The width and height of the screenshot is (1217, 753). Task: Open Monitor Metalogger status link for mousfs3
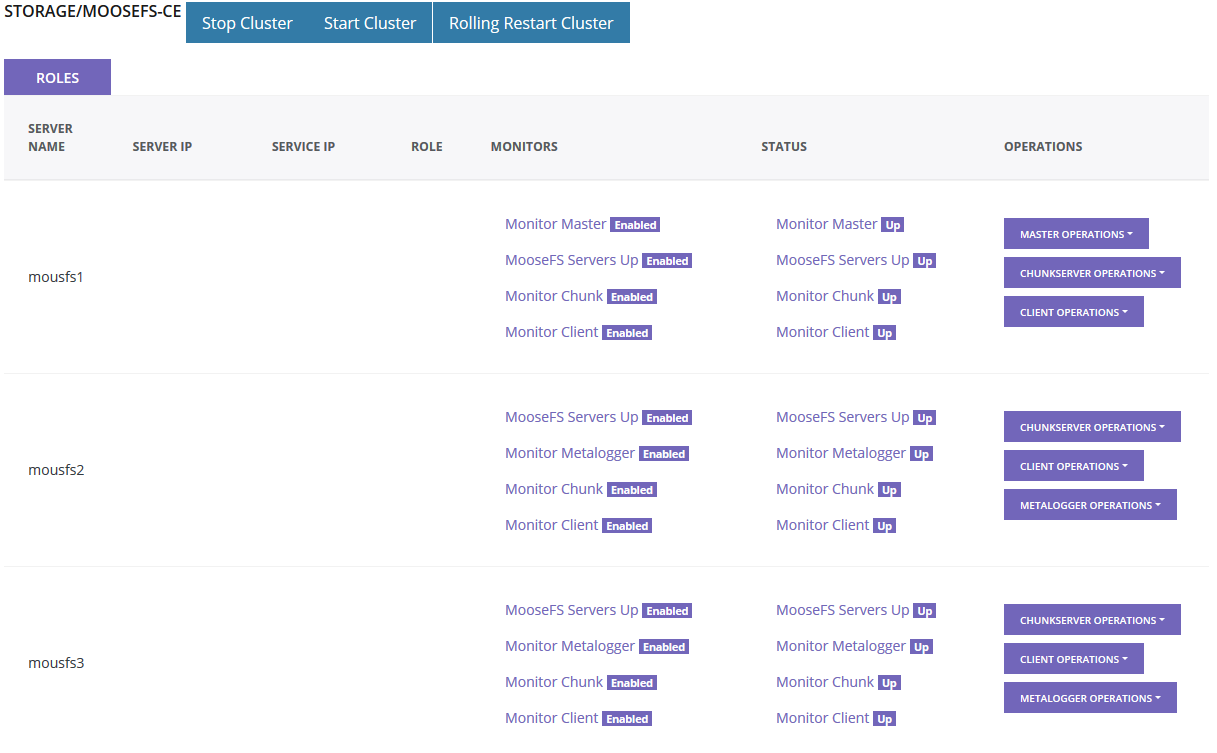841,646
